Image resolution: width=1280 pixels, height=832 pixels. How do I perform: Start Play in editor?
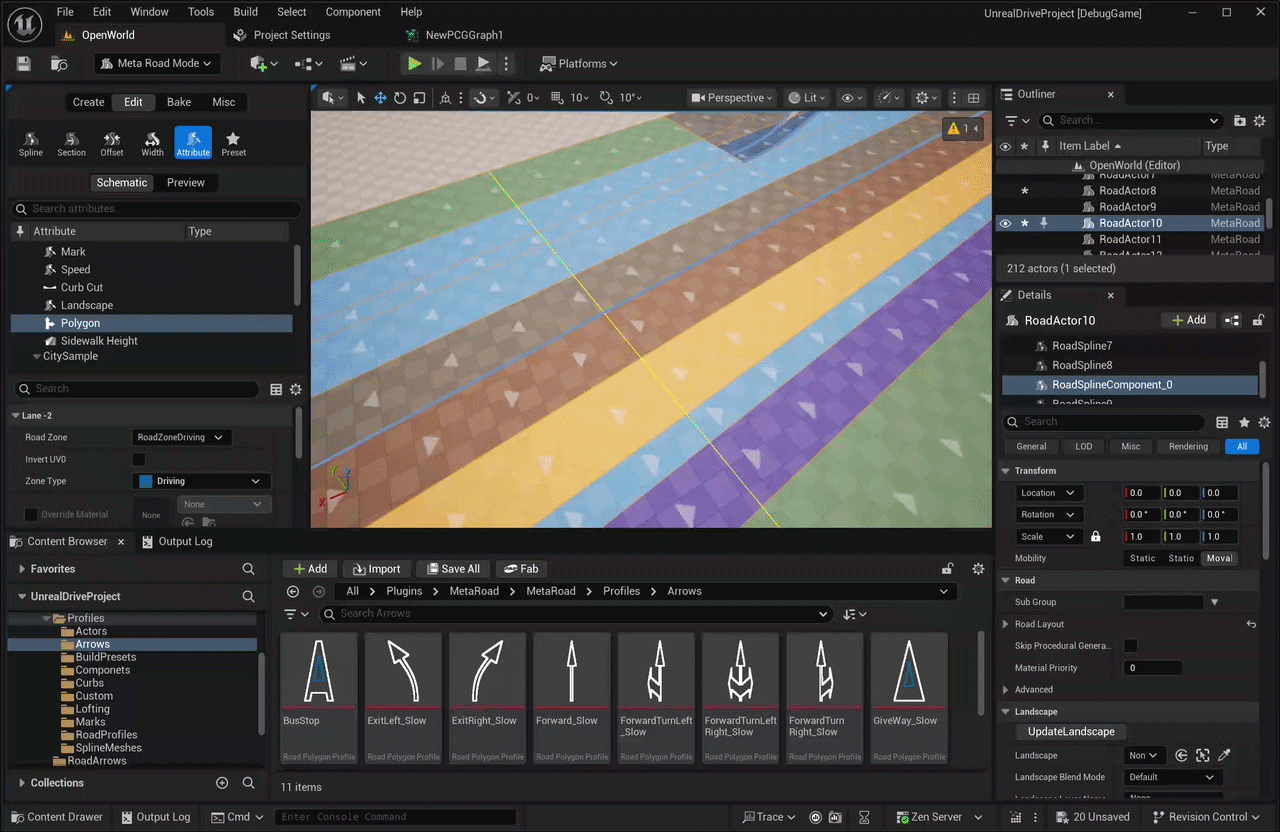click(x=414, y=63)
